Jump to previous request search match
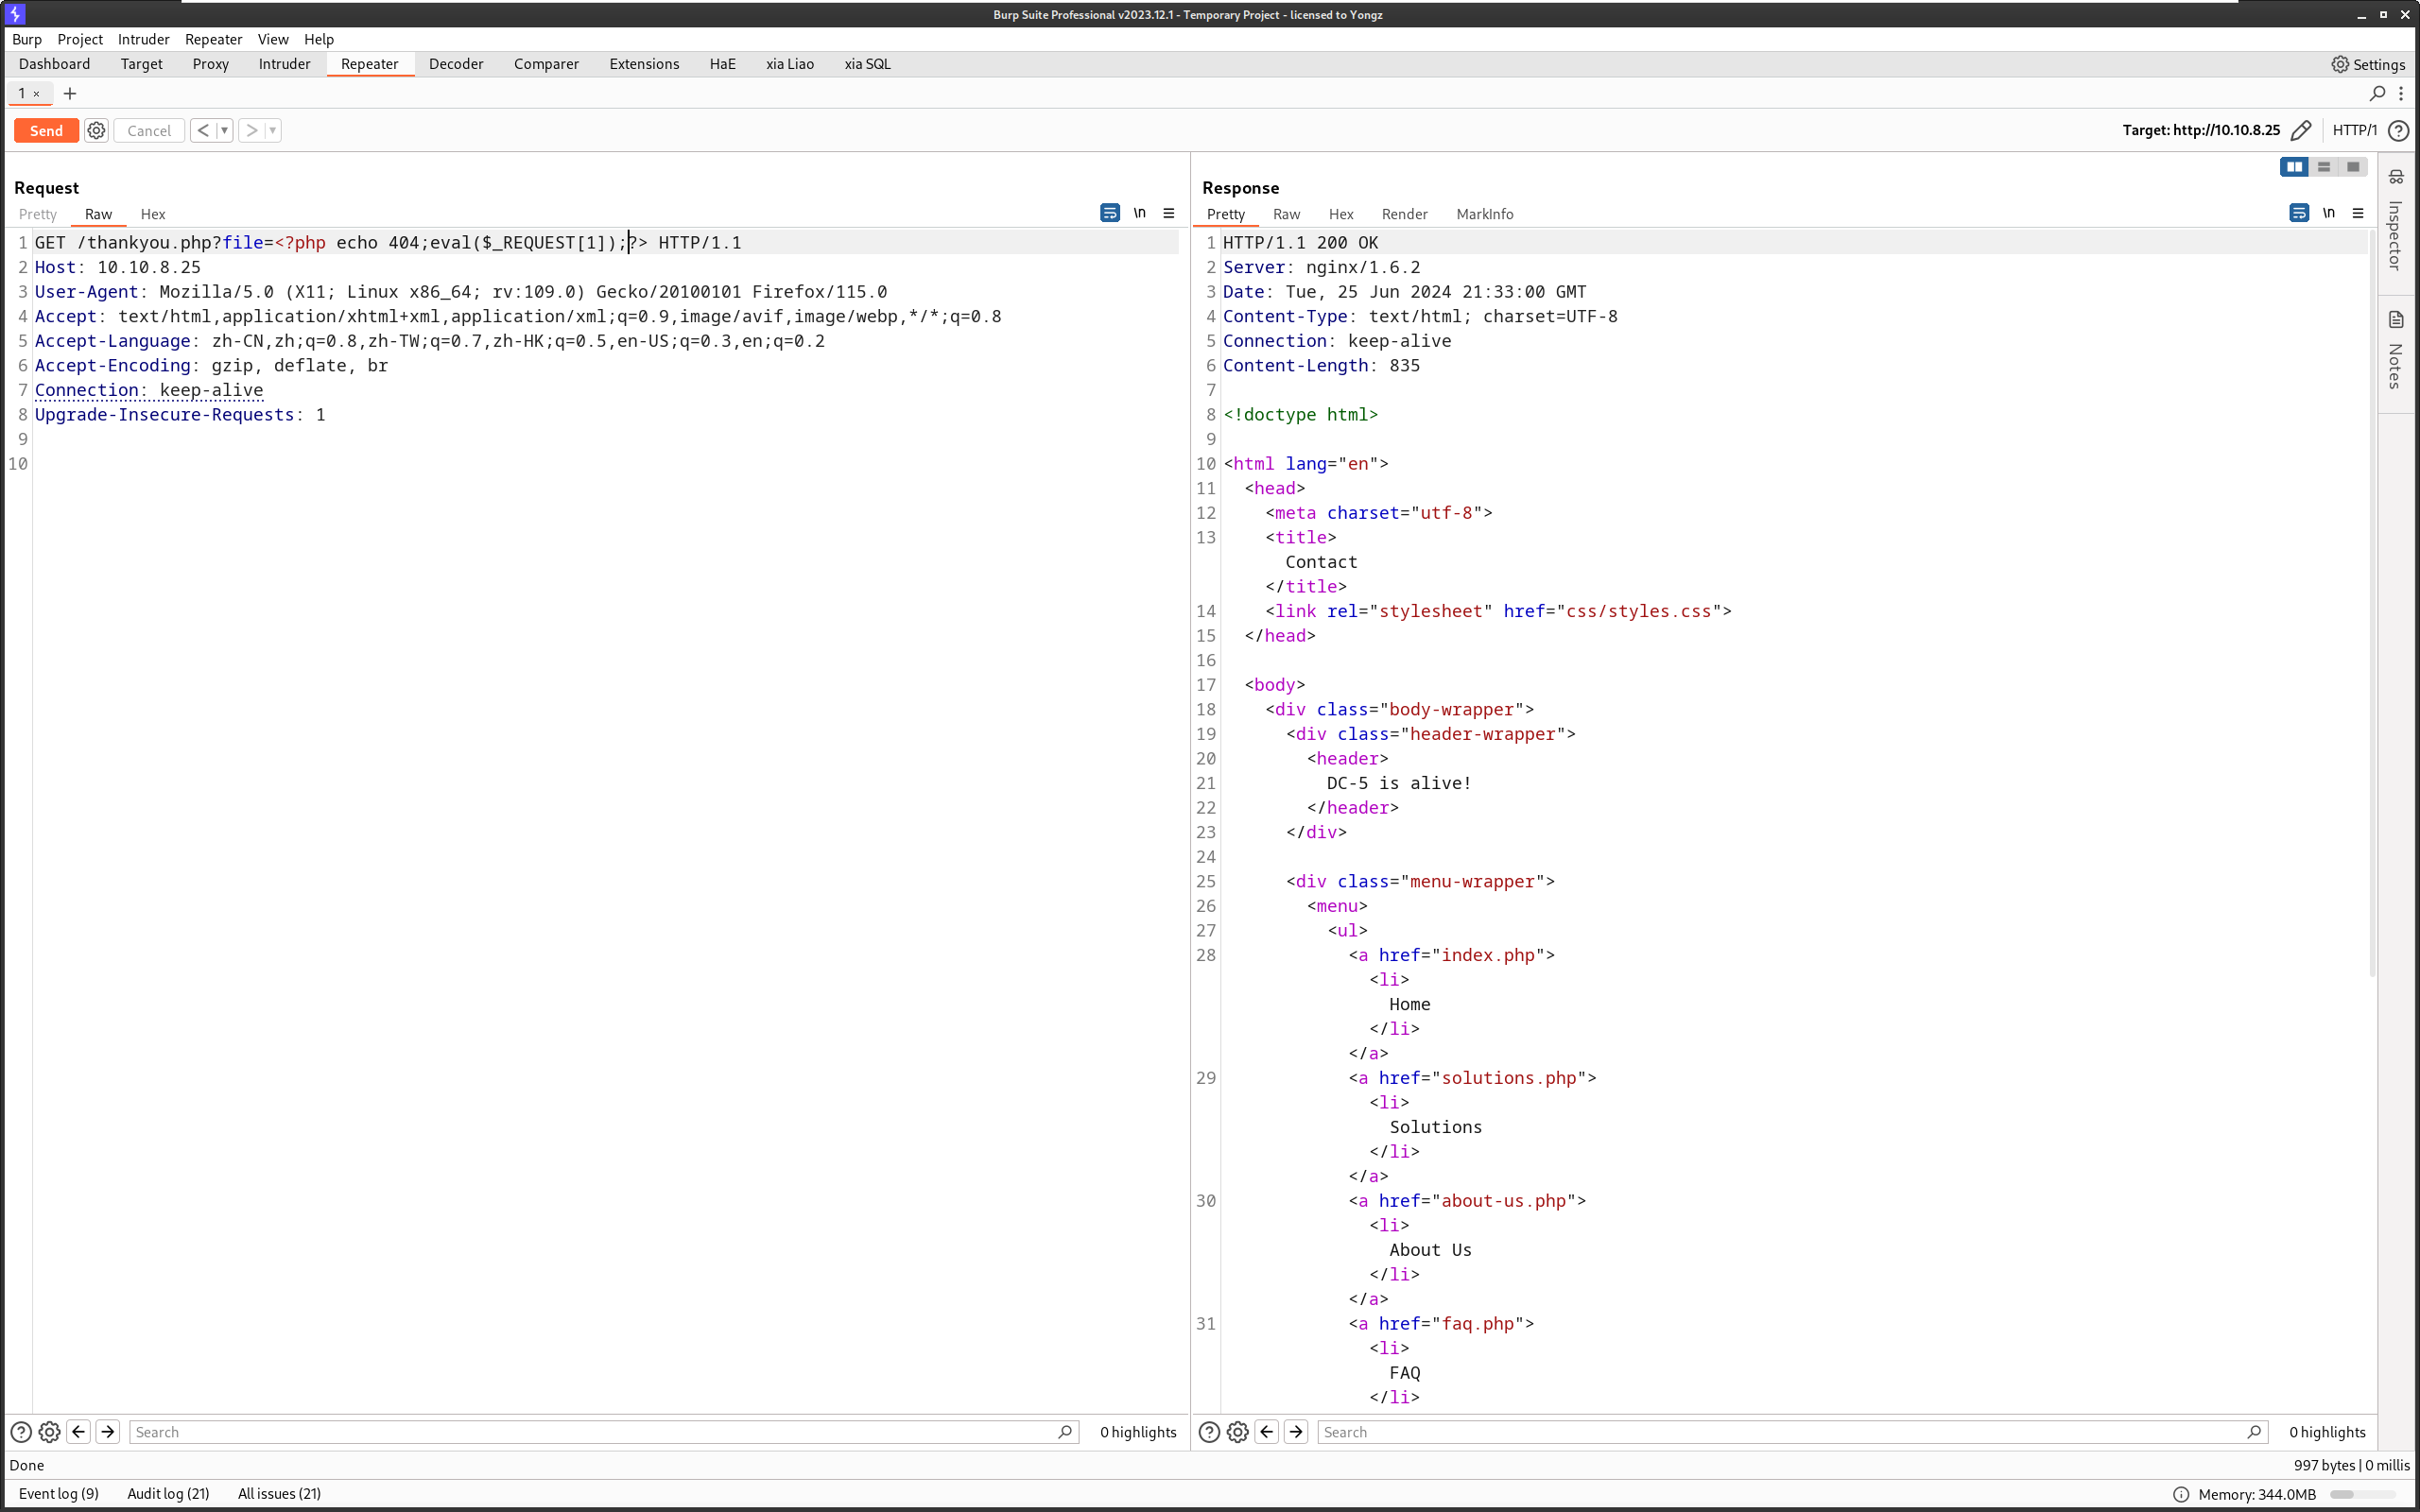This screenshot has width=2420, height=1512. (78, 1432)
